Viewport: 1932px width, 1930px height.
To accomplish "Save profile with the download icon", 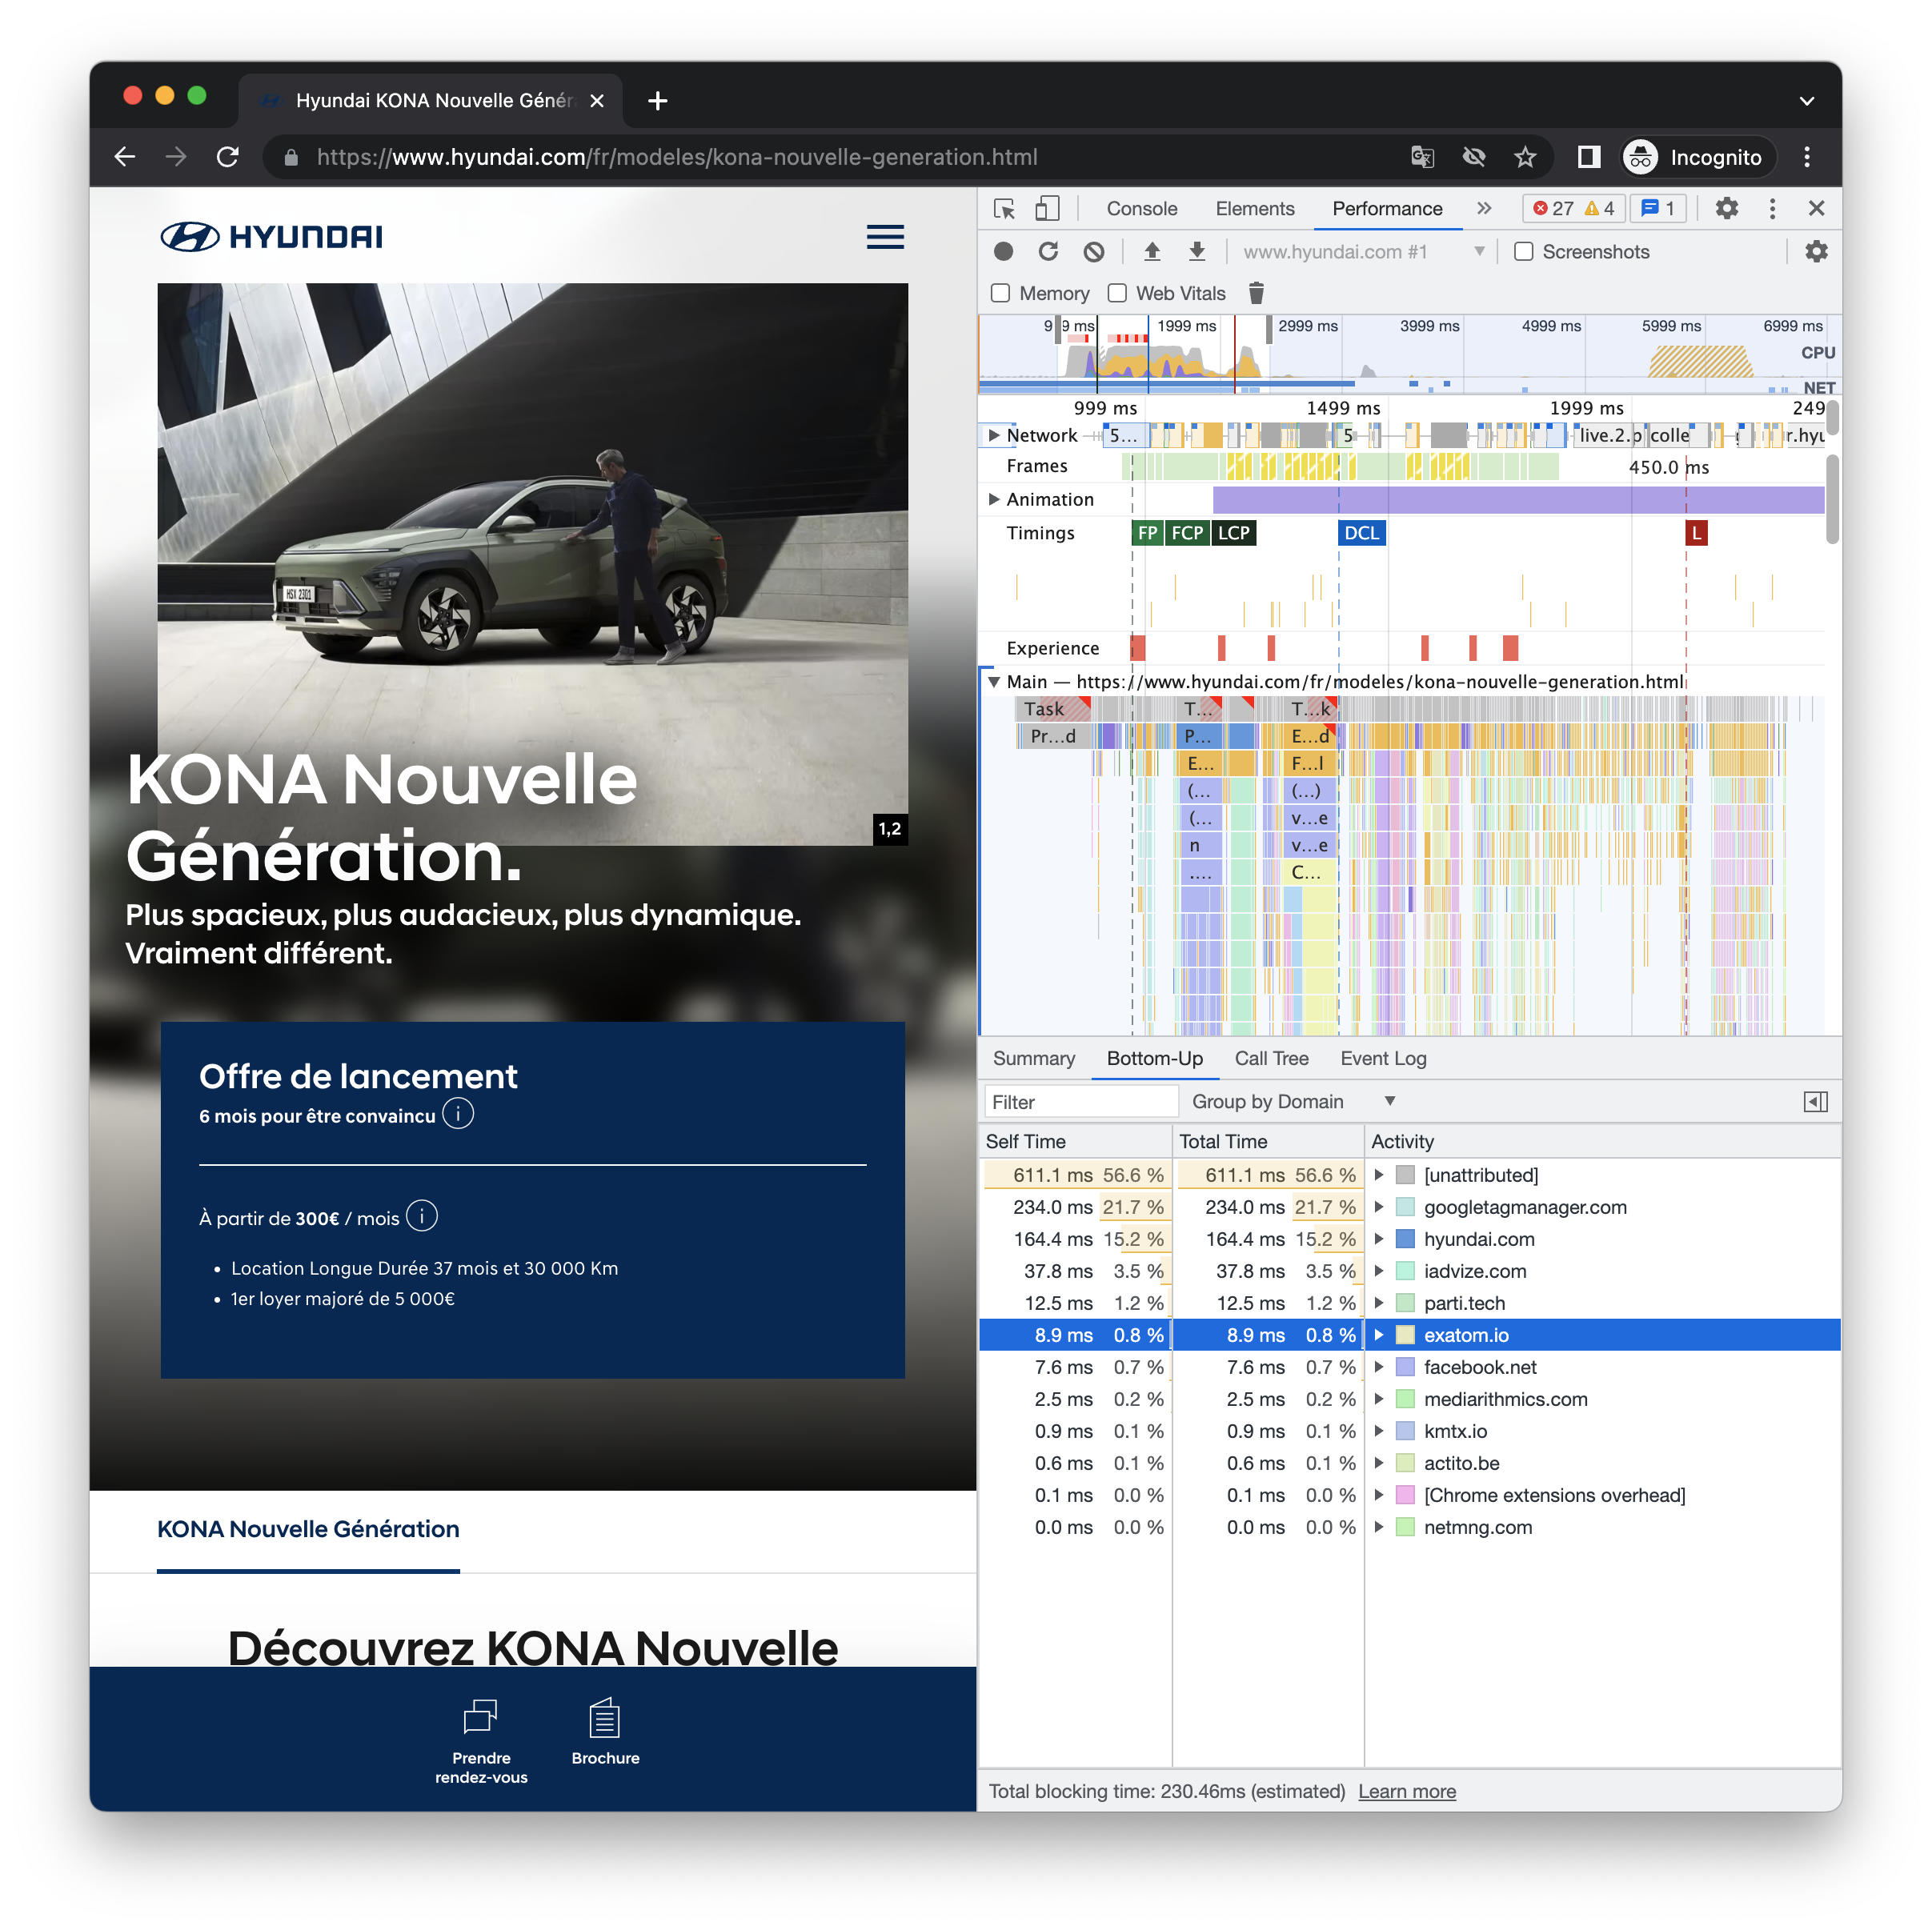I will coord(1197,252).
